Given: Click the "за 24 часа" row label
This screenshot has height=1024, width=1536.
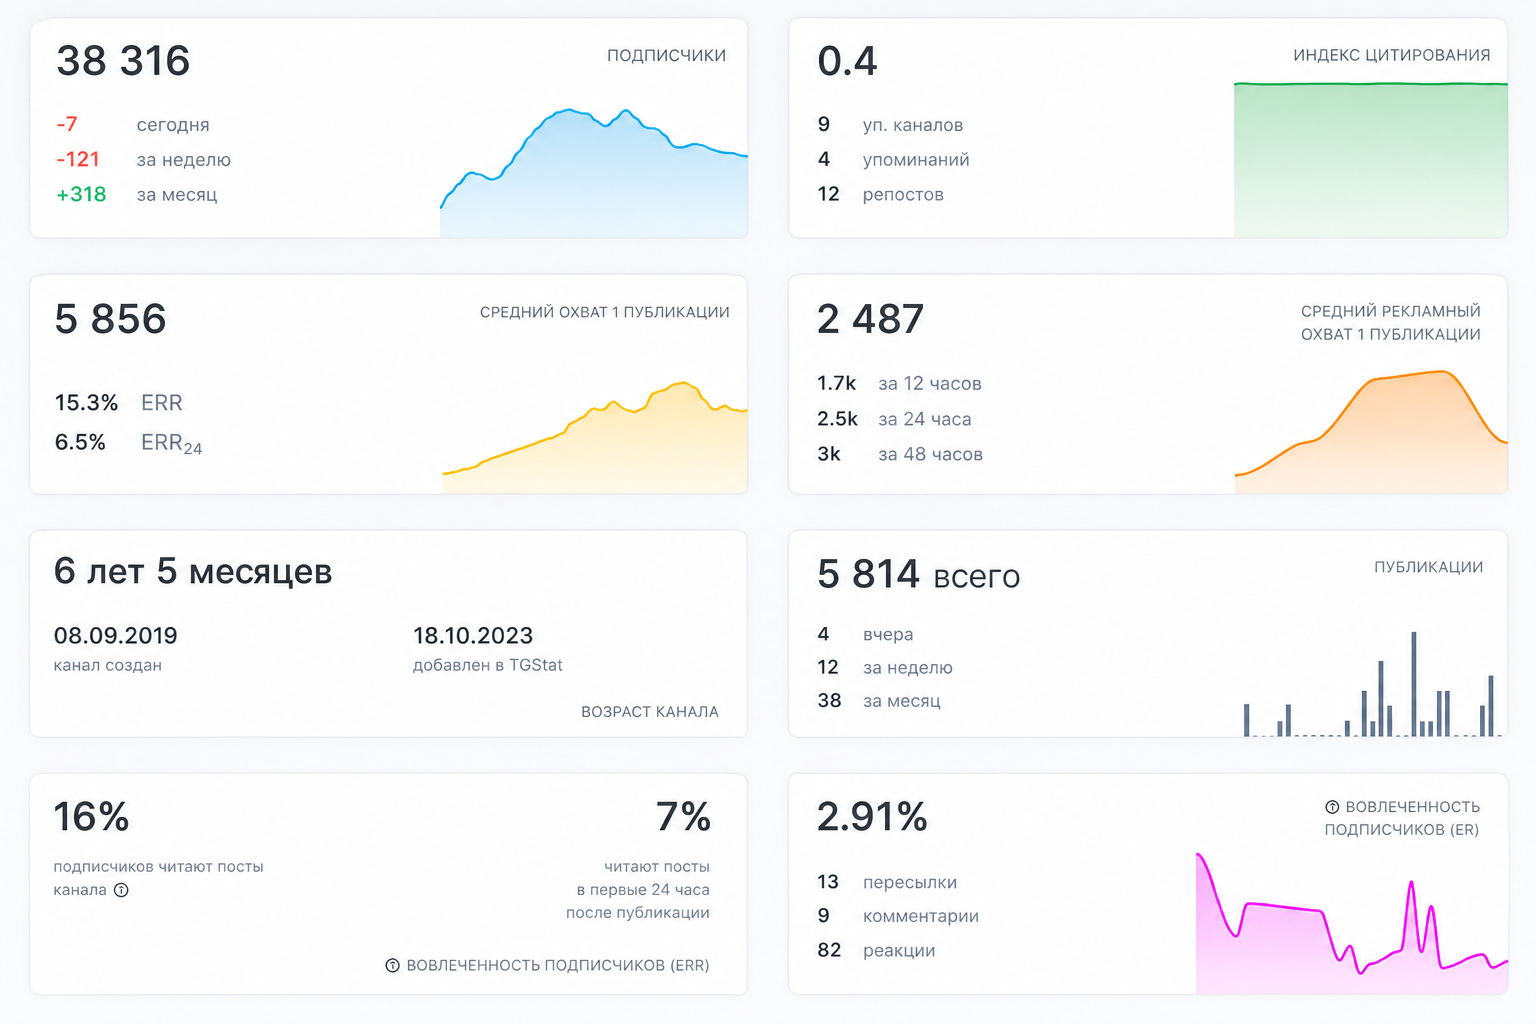Looking at the screenshot, I should [x=925, y=419].
